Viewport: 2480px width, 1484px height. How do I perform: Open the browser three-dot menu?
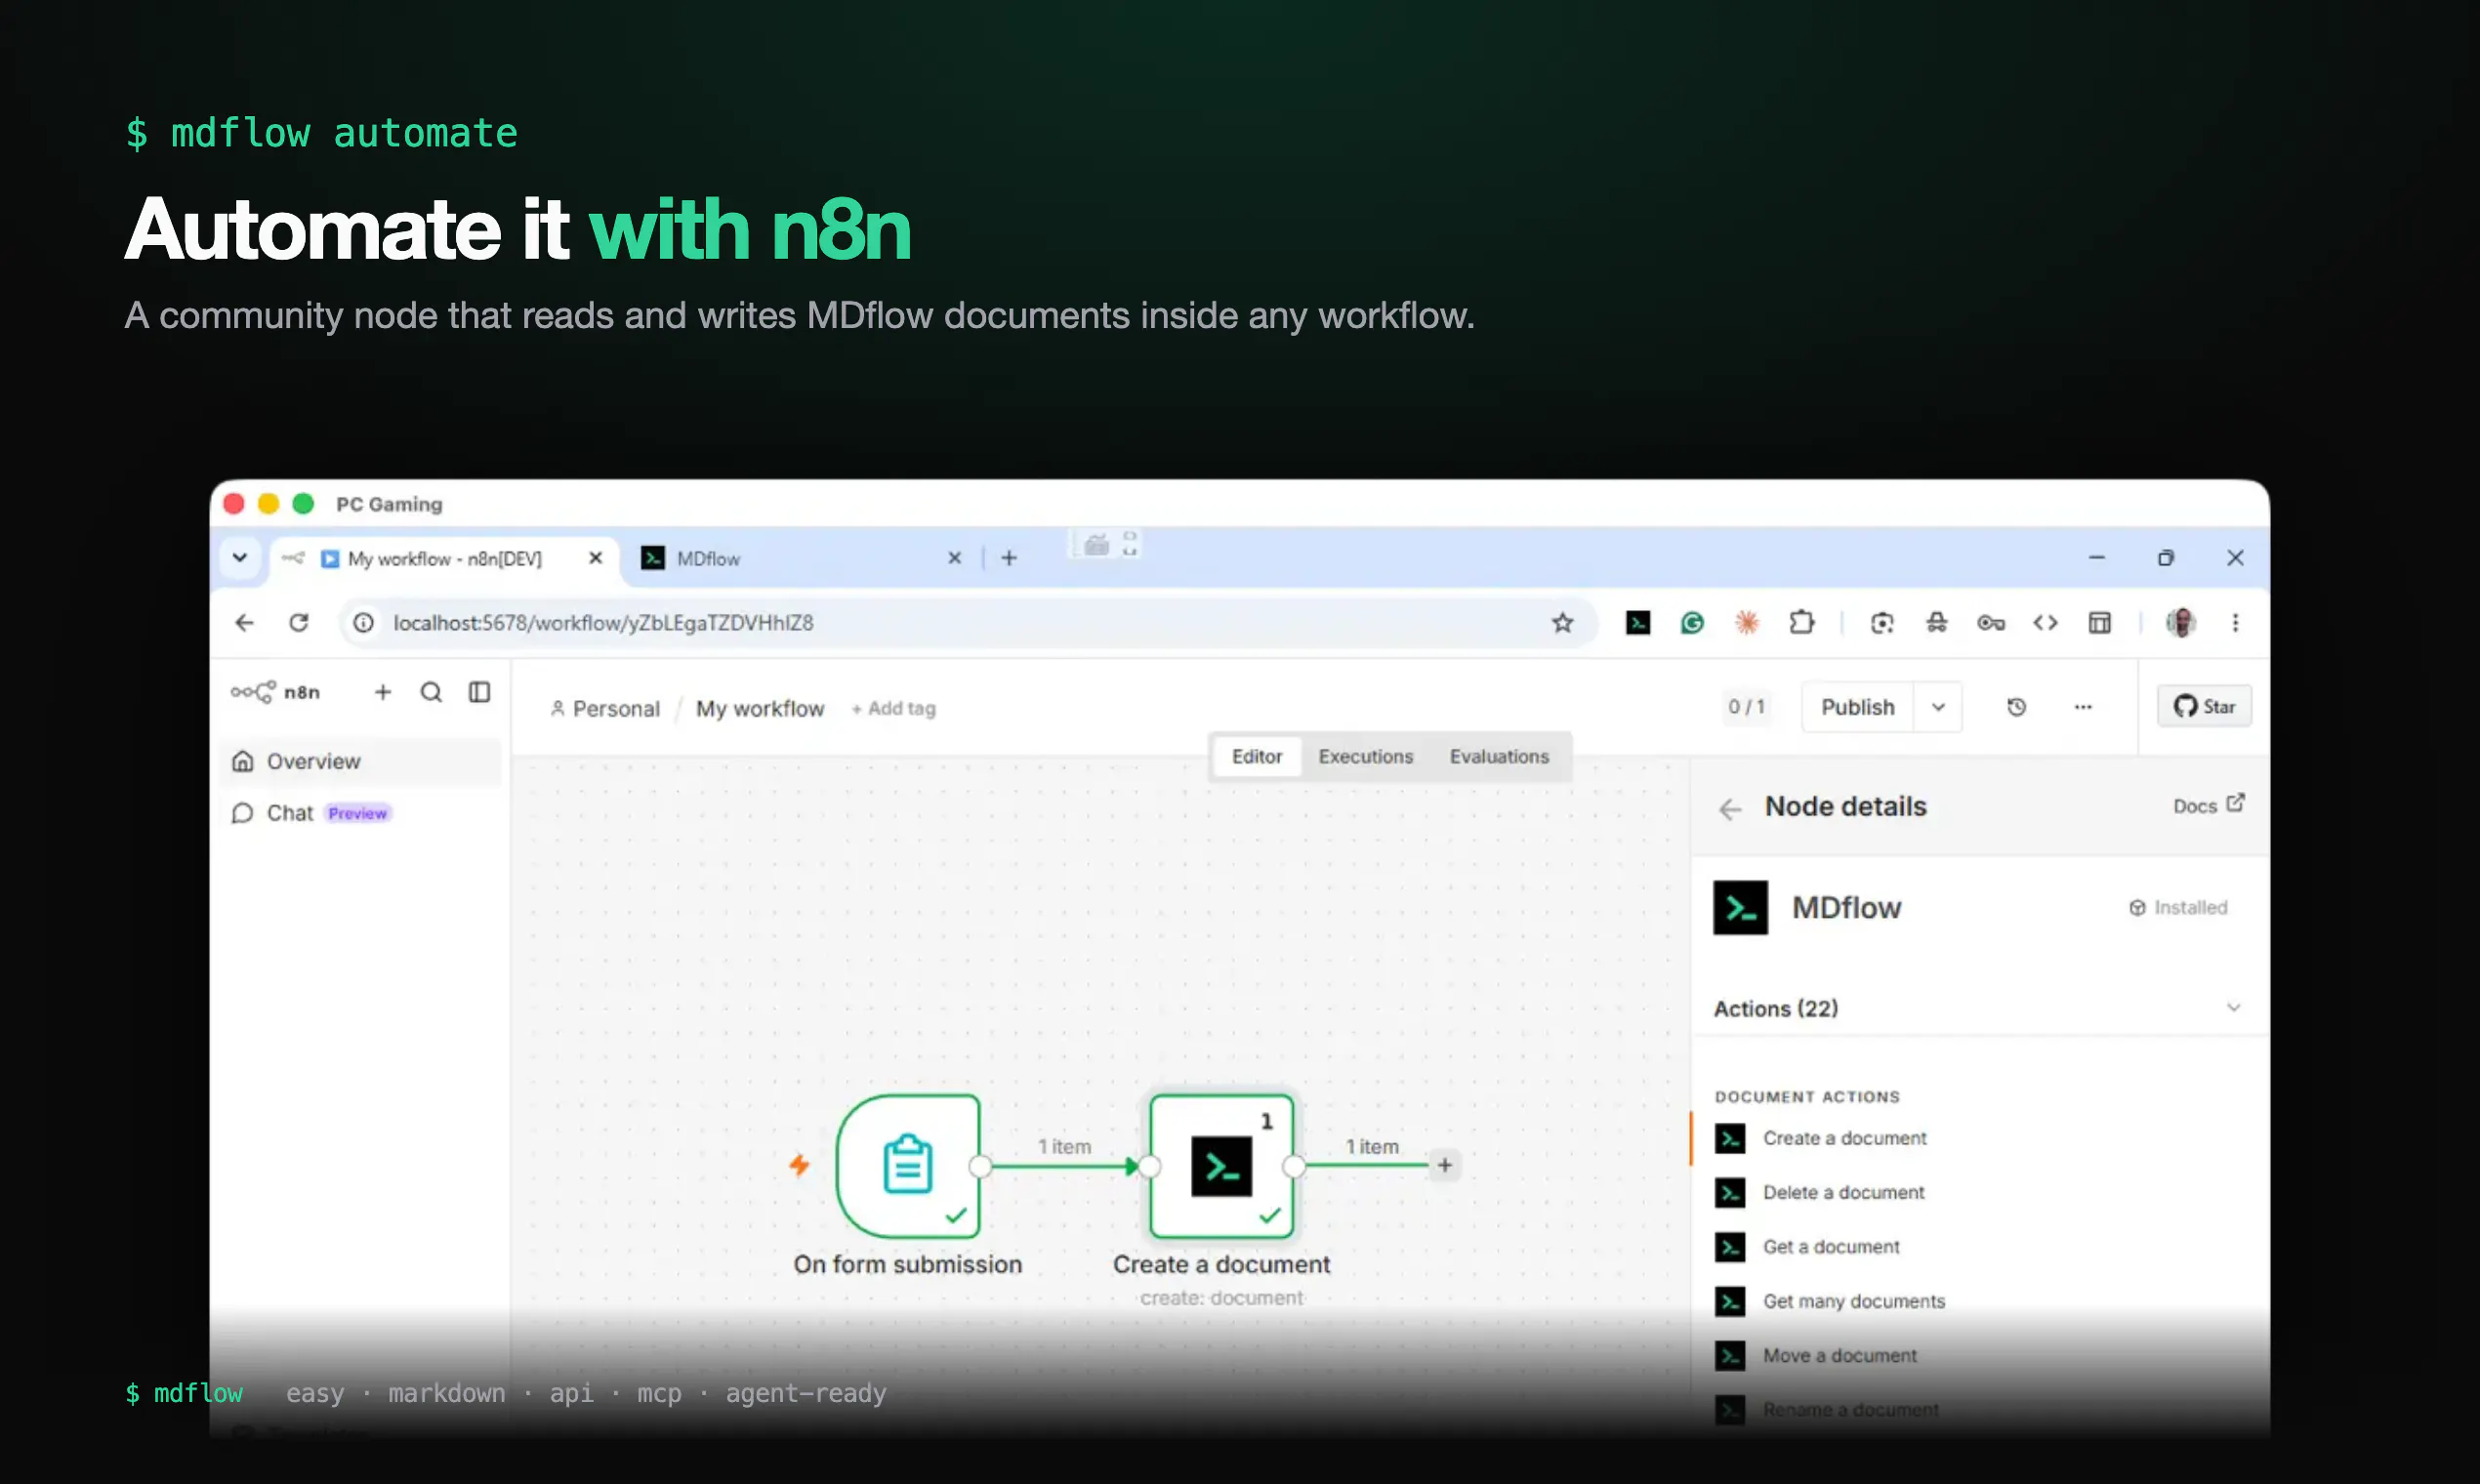[x=2236, y=623]
